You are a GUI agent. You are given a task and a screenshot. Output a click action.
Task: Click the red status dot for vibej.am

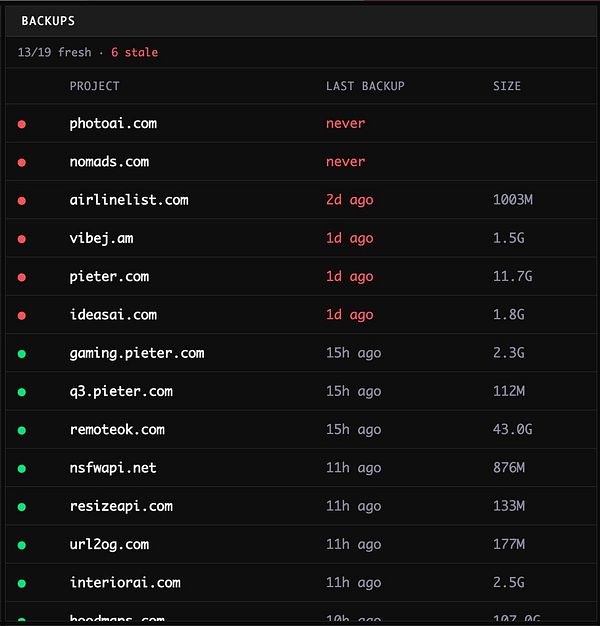point(22,239)
